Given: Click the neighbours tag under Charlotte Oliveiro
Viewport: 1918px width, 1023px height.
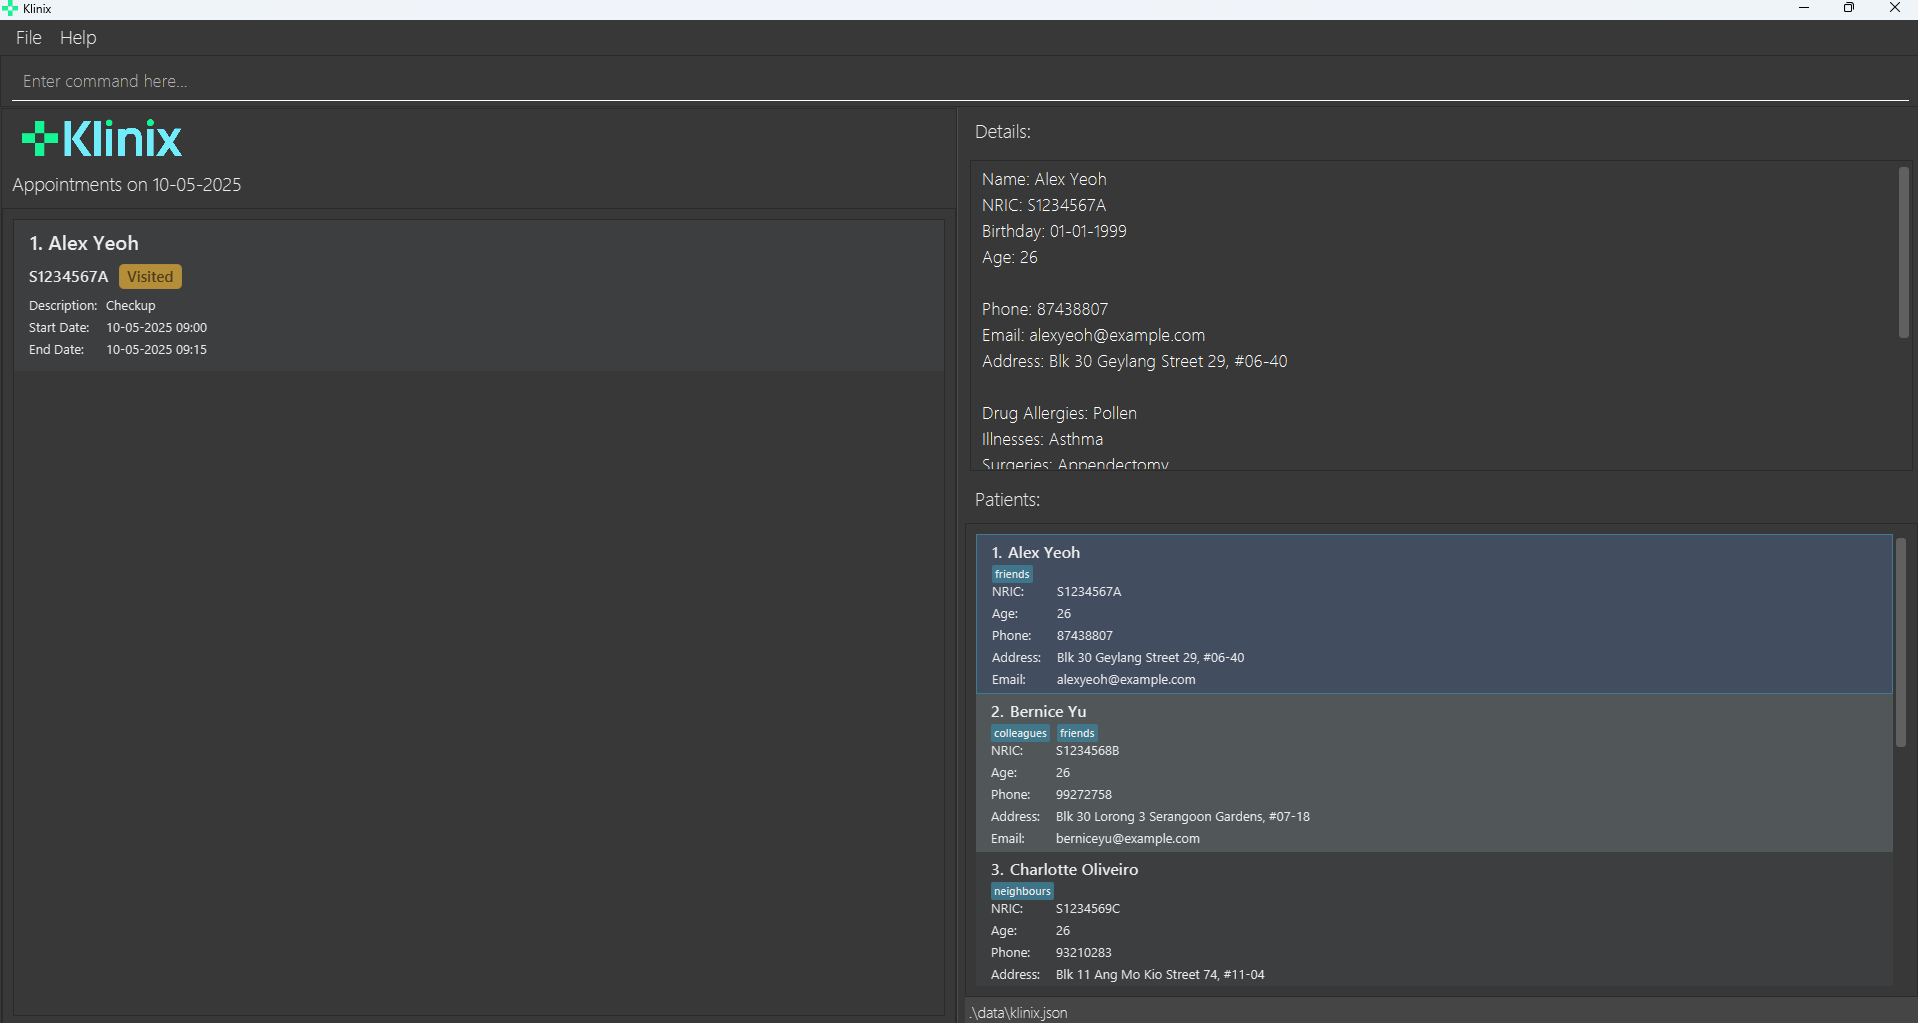Looking at the screenshot, I should (x=1022, y=891).
